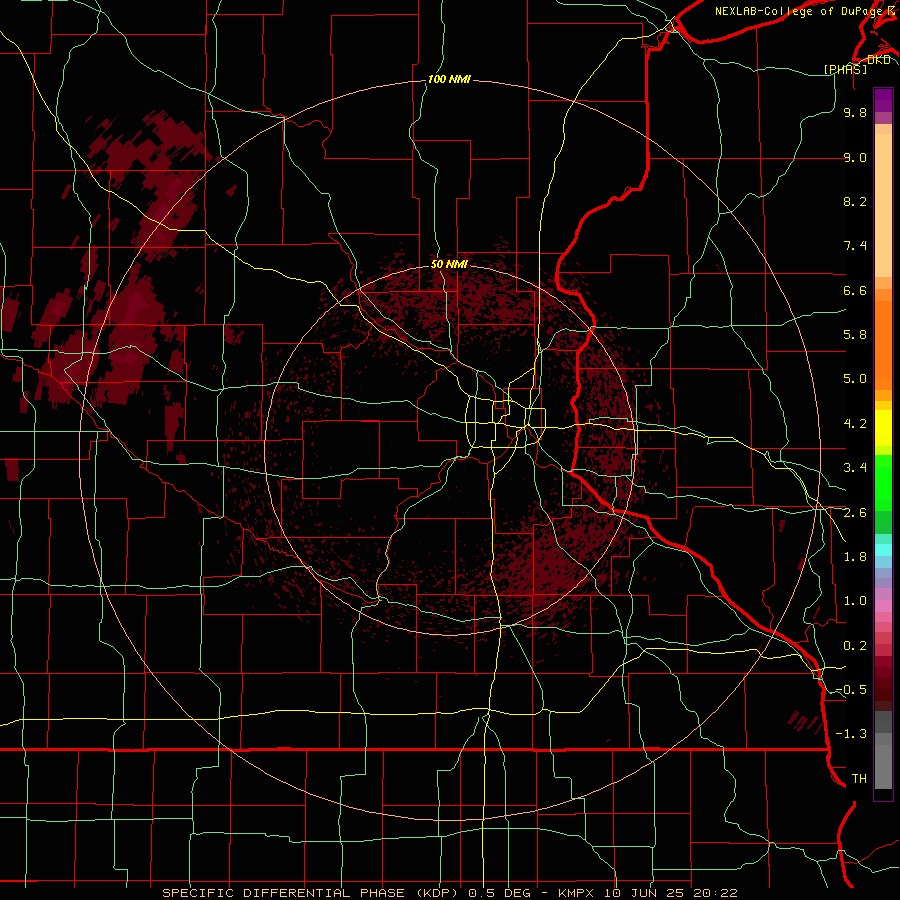
Task: Click the 100 NMI range ring label
Action: (449, 79)
